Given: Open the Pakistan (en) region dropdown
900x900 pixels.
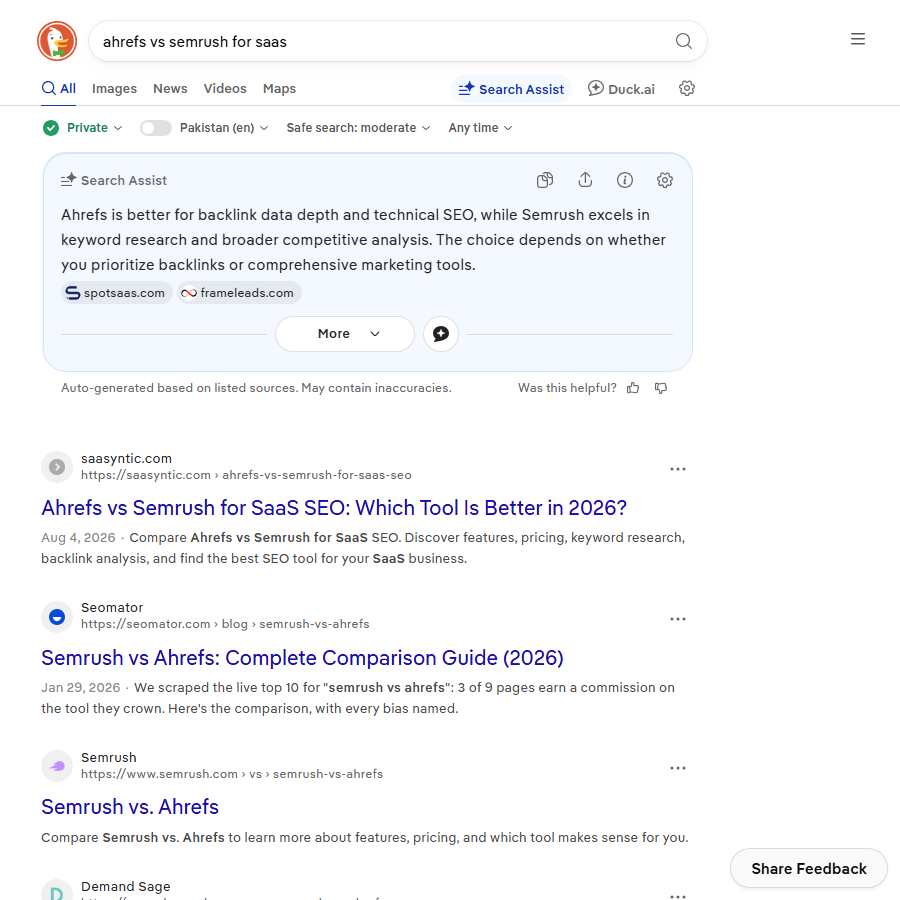Looking at the screenshot, I should [224, 128].
